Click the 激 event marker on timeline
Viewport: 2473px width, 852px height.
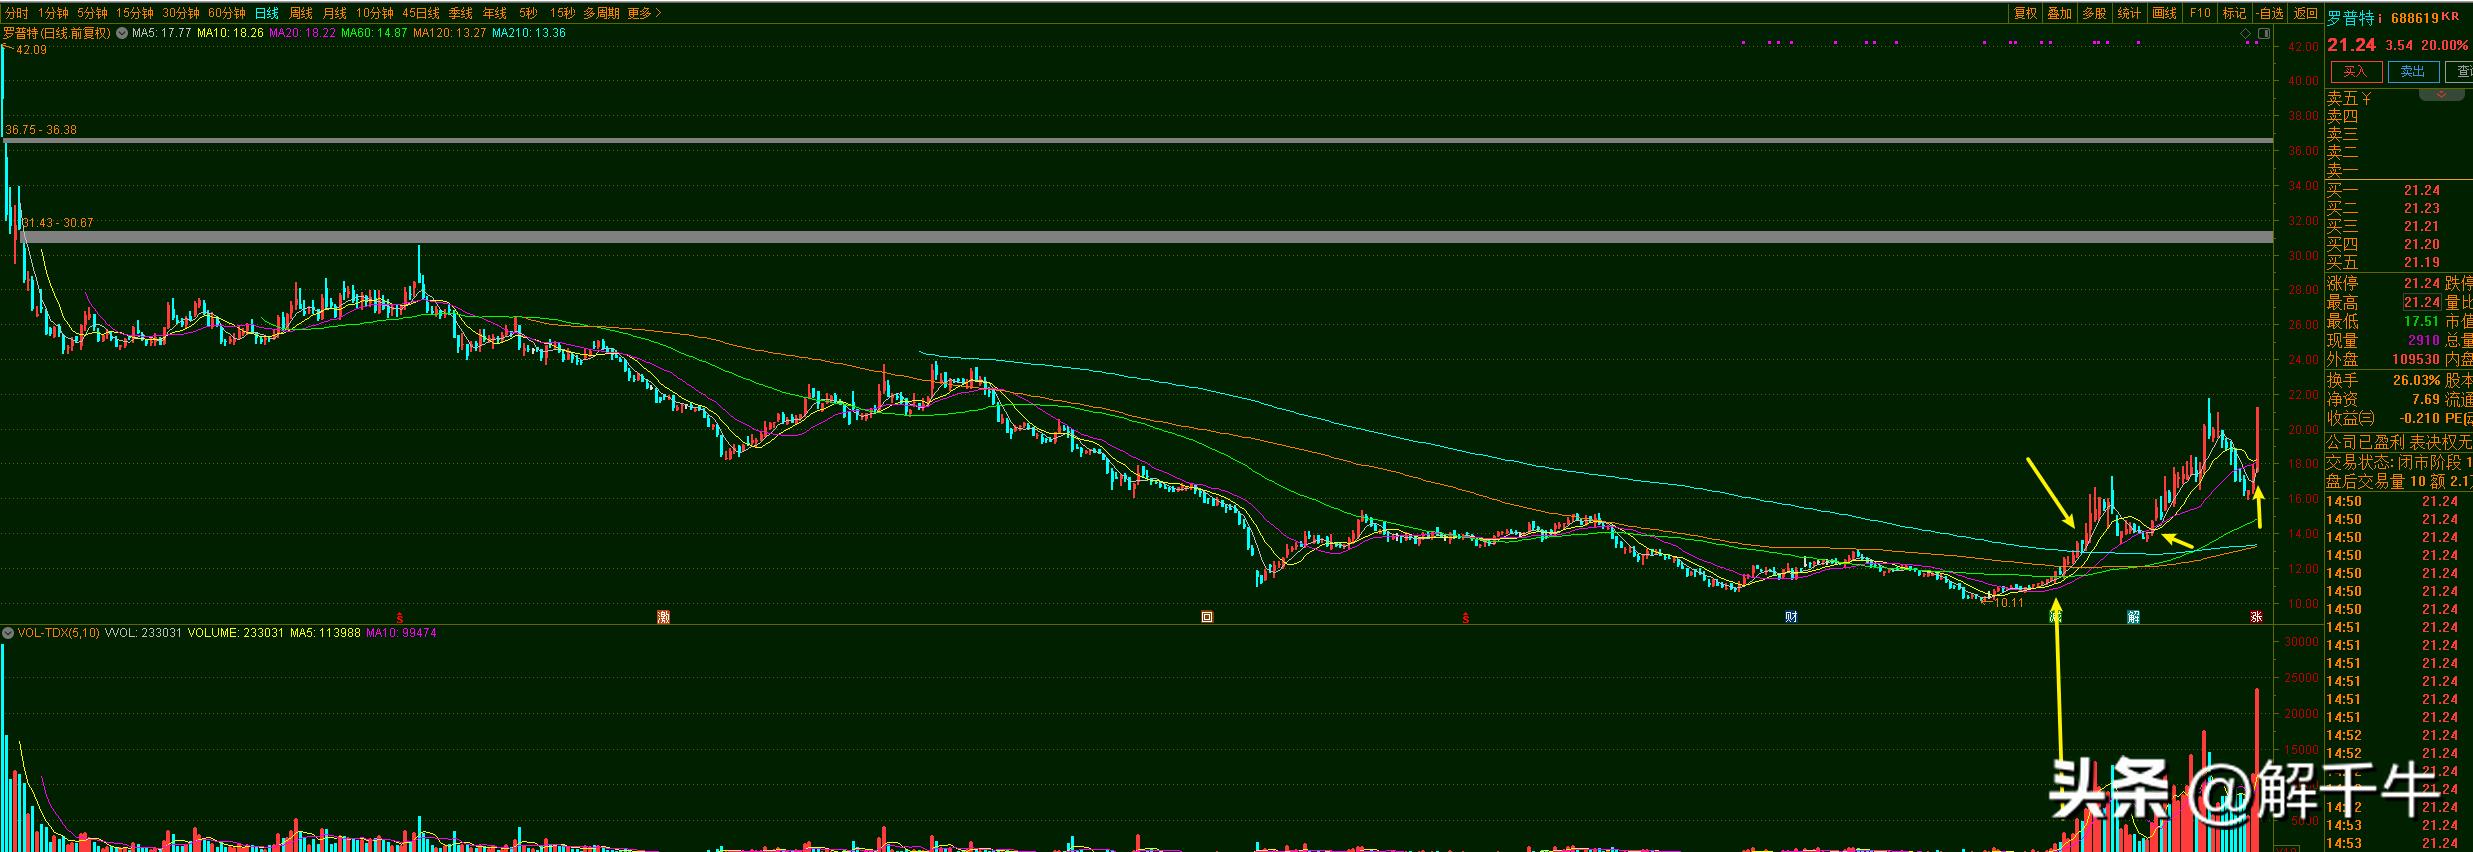(663, 617)
